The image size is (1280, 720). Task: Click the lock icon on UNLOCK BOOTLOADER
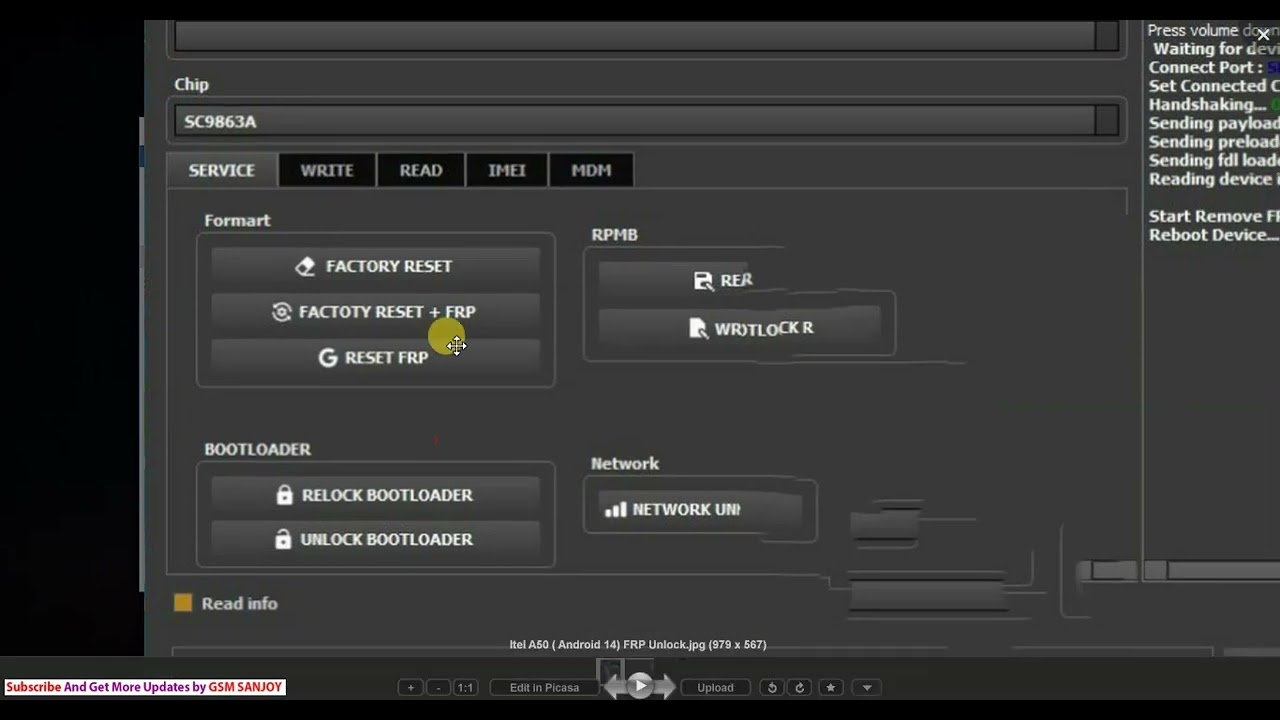coord(283,539)
